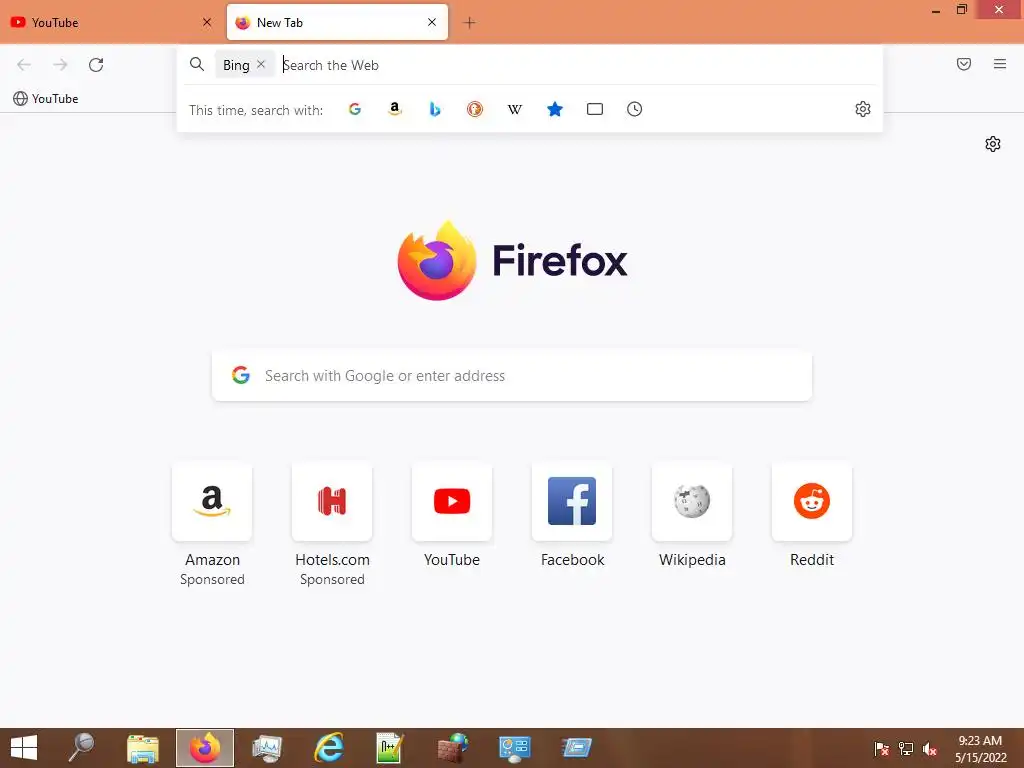Image resolution: width=1024 pixels, height=768 pixels.
Task: Close the New Tab tab
Action: coord(432,22)
